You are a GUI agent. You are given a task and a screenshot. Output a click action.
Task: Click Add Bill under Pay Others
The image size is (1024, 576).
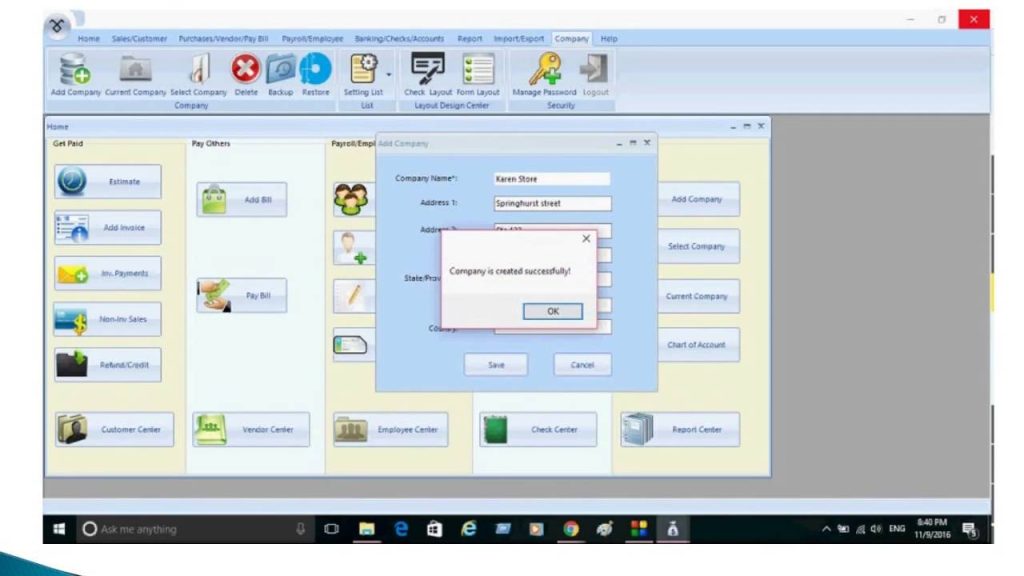[242, 200]
